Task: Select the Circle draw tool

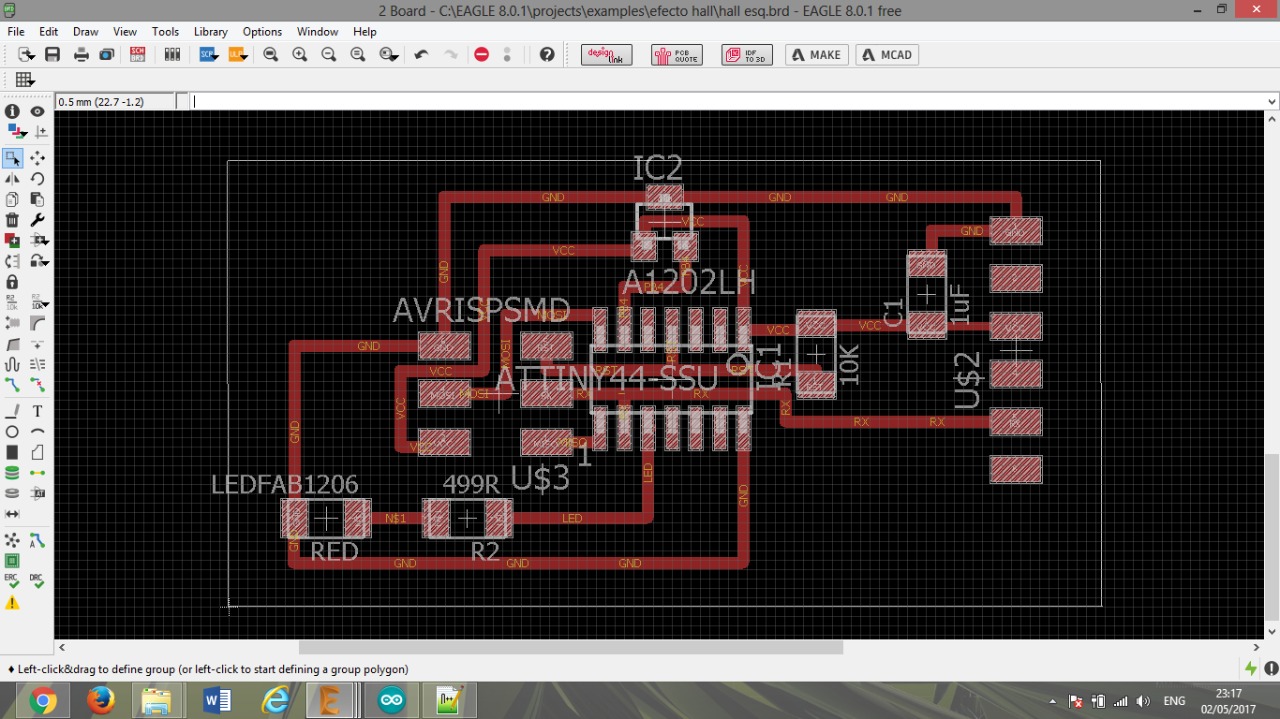Action: [12, 431]
